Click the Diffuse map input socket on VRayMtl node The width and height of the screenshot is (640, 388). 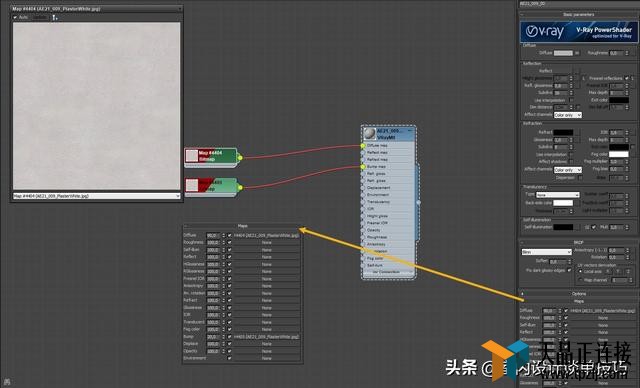(362, 145)
